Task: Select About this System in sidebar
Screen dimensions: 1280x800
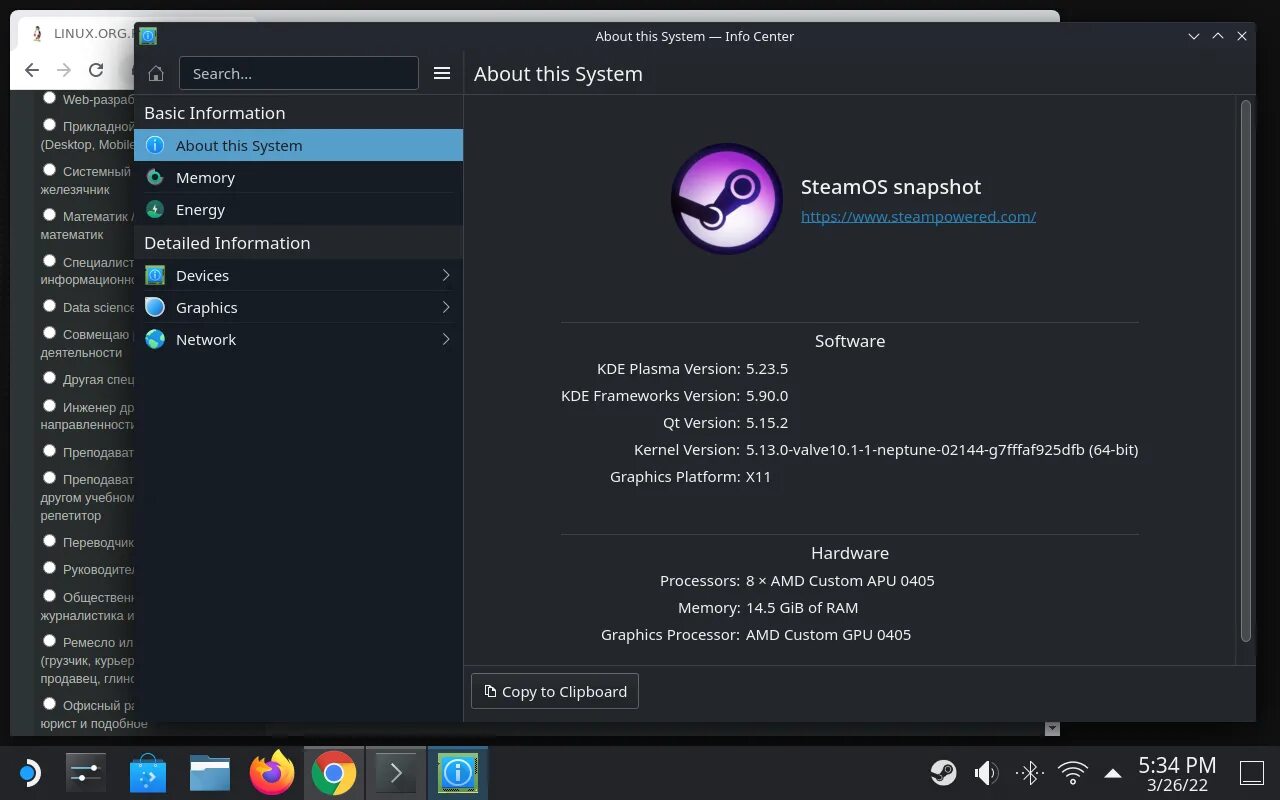Action: [298, 145]
